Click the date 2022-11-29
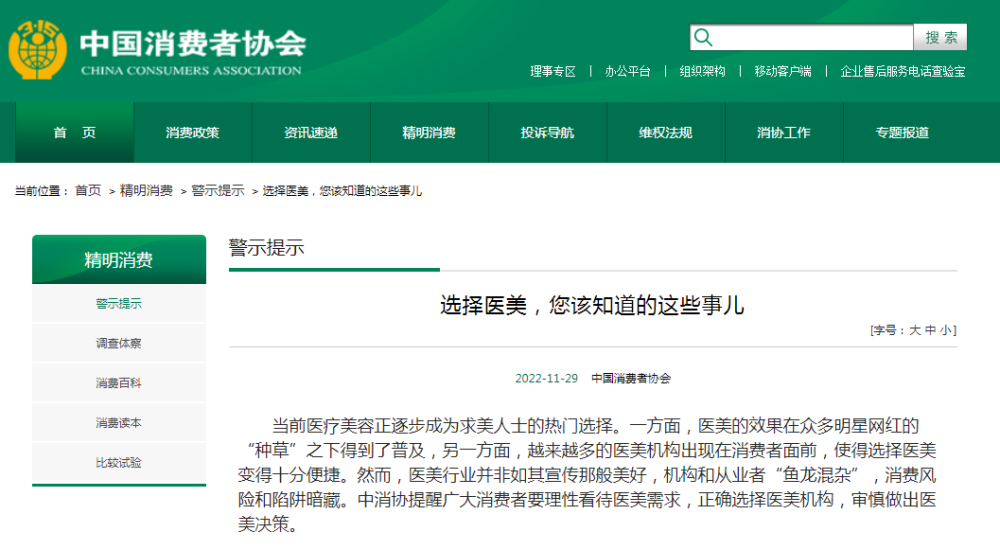This screenshot has height=550, width=1000. pyautogui.click(x=547, y=378)
